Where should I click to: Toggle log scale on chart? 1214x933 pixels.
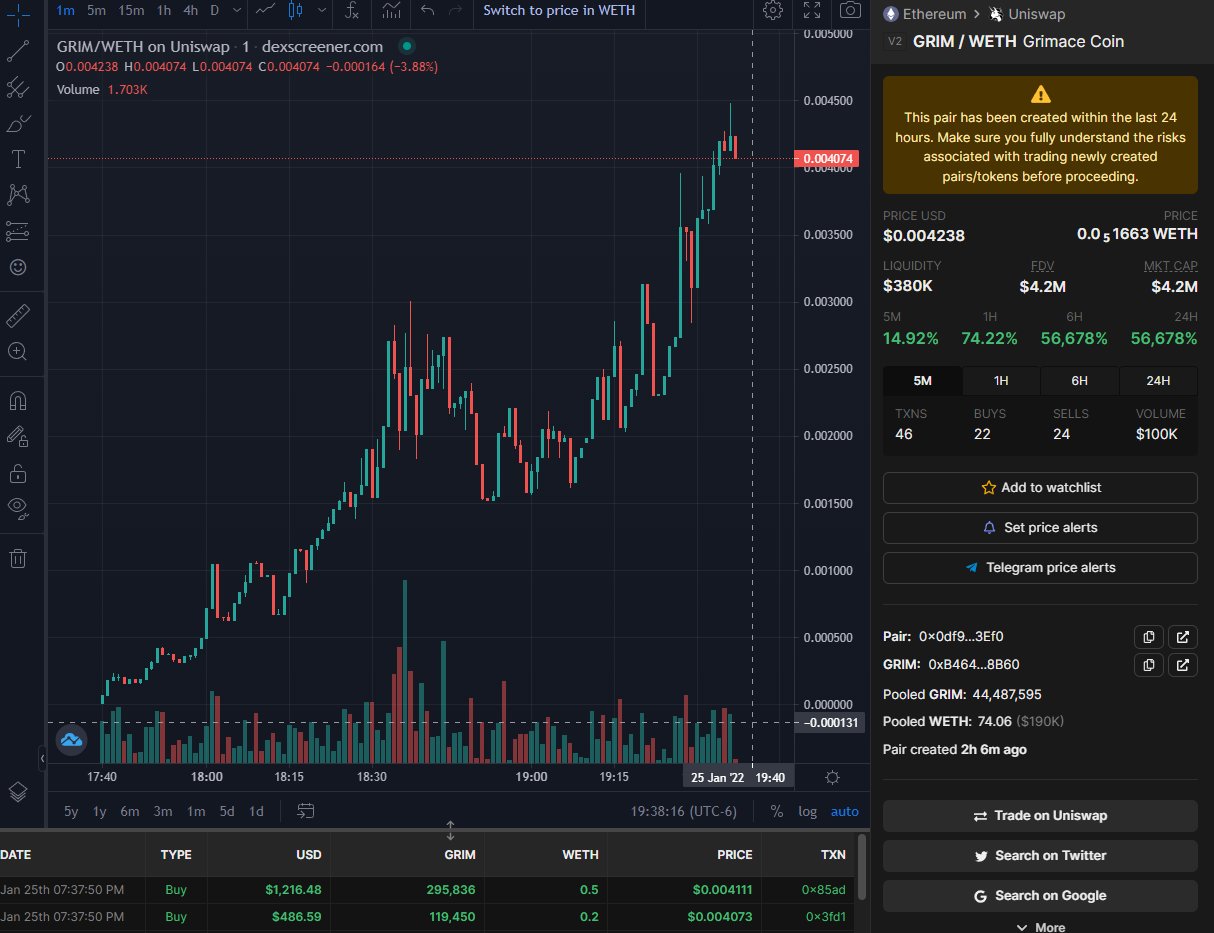click(807, 811)
